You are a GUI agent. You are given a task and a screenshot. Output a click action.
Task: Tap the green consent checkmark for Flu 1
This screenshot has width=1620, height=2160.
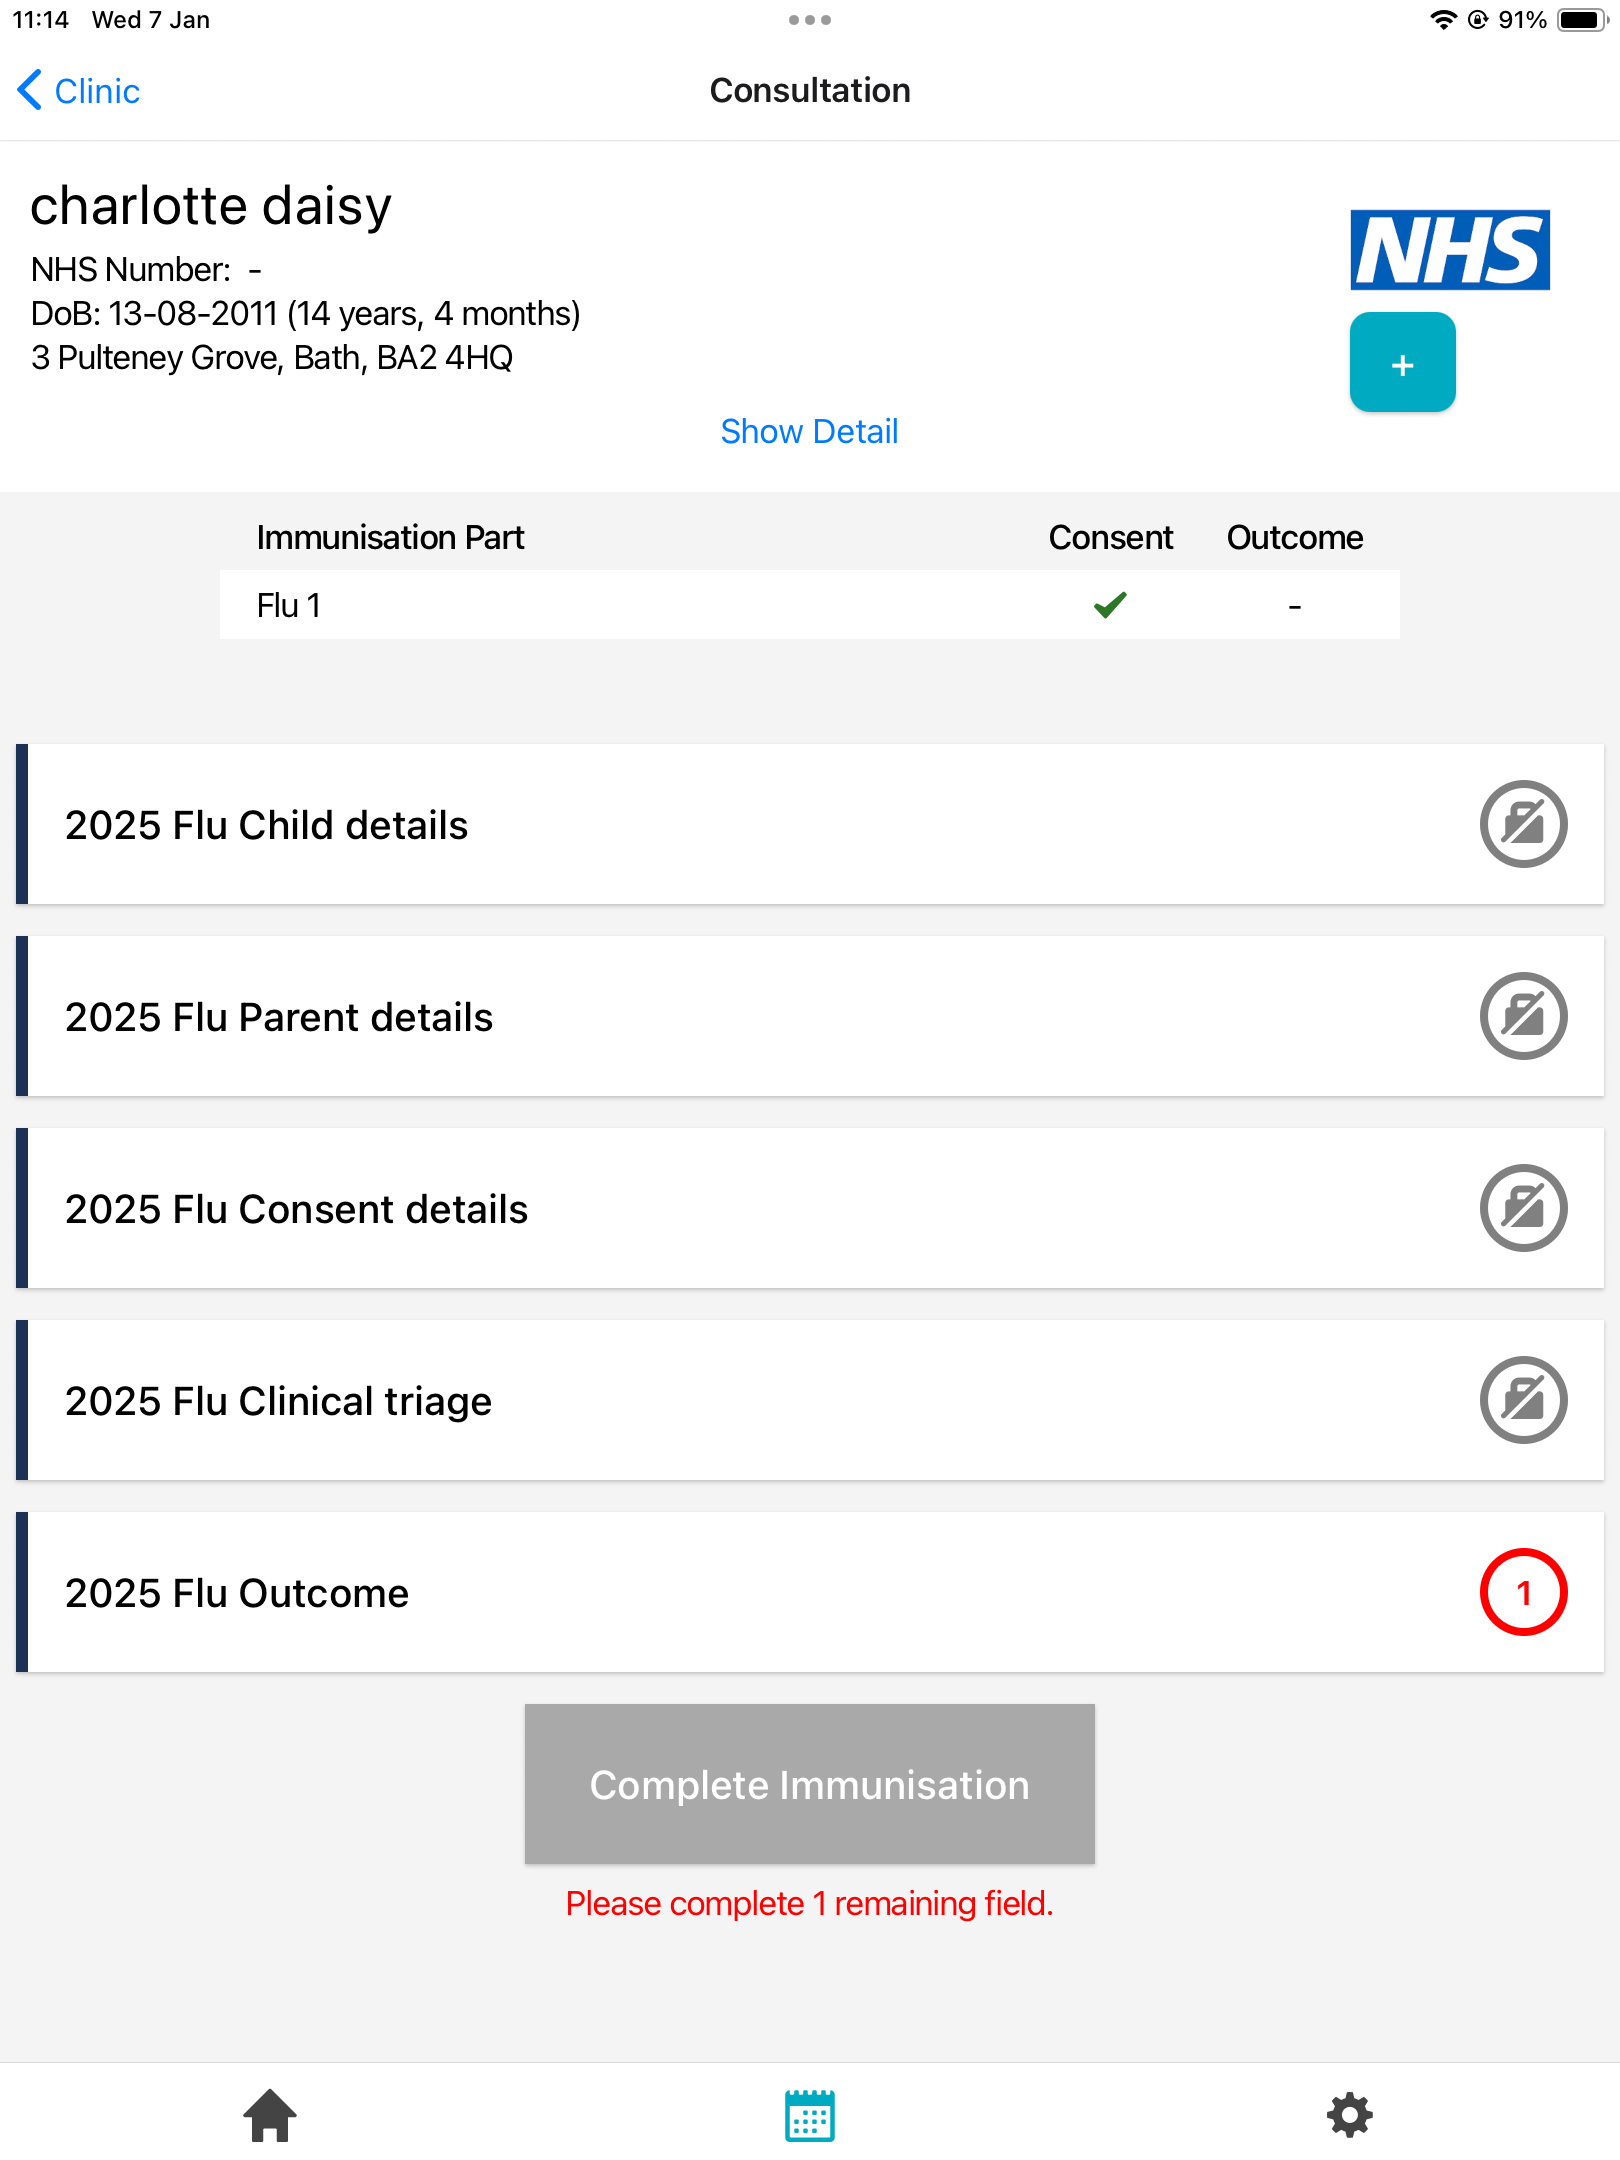pos(1110,605)
